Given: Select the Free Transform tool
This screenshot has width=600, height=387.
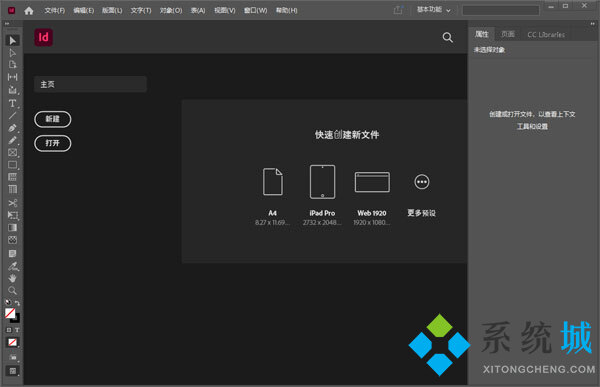Looking at the screenshot, I should 12,215.
